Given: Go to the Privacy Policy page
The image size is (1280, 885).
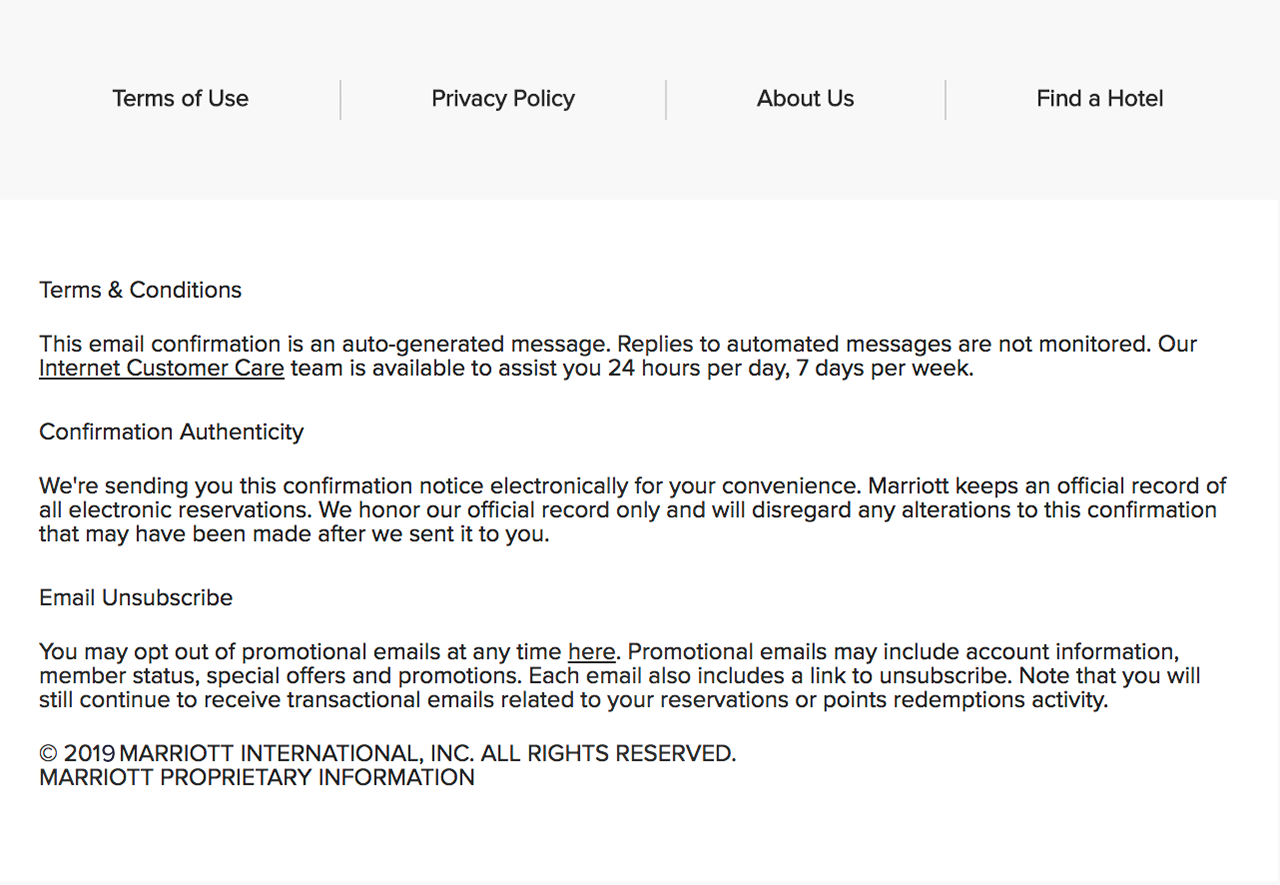Looking at the screenshot, I should point(503,98).
